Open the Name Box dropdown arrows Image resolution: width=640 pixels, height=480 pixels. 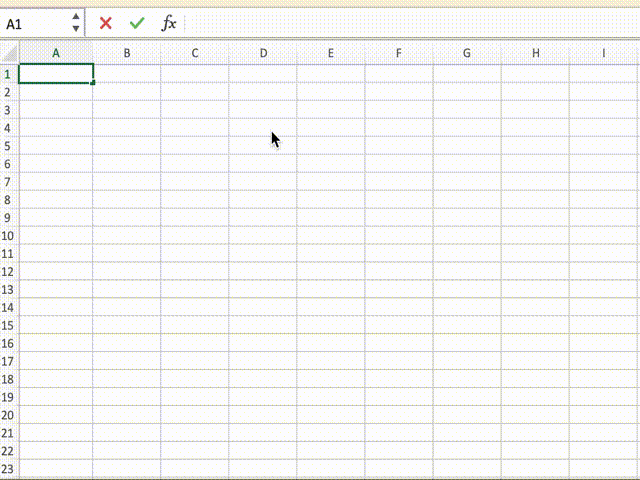click(x=76, y=23)
